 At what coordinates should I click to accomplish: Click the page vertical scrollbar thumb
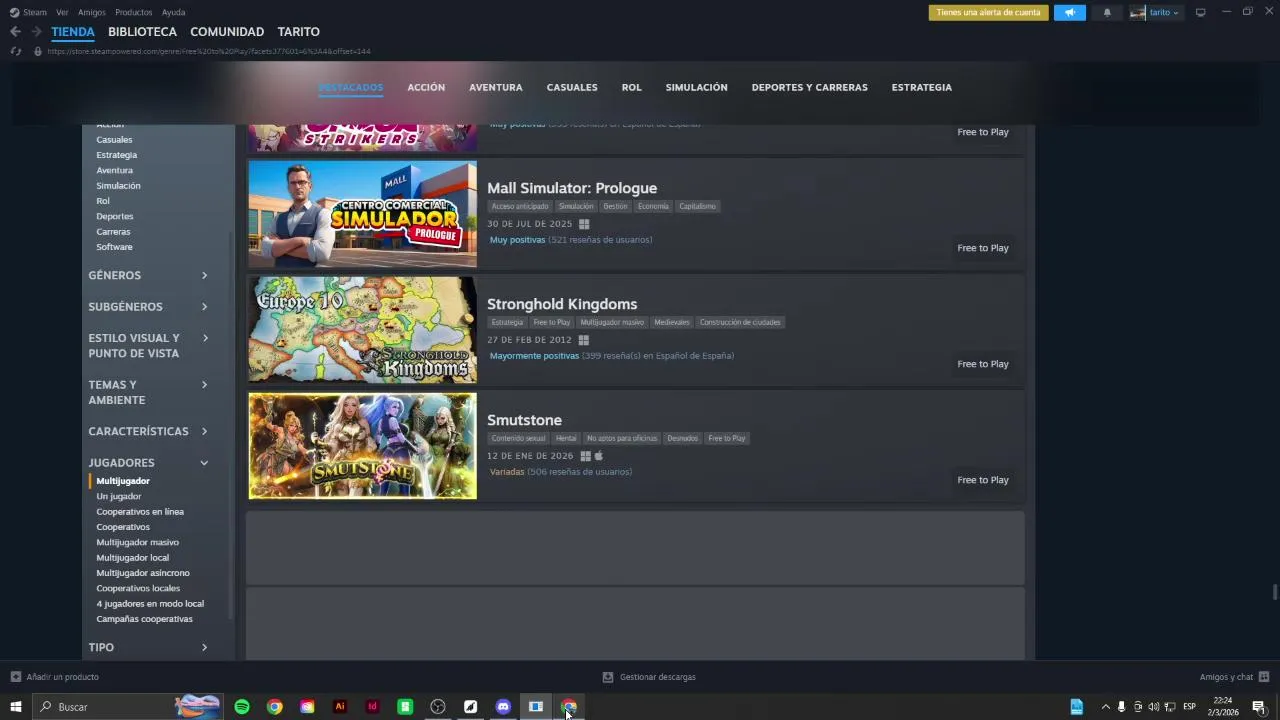point(1275,592)
